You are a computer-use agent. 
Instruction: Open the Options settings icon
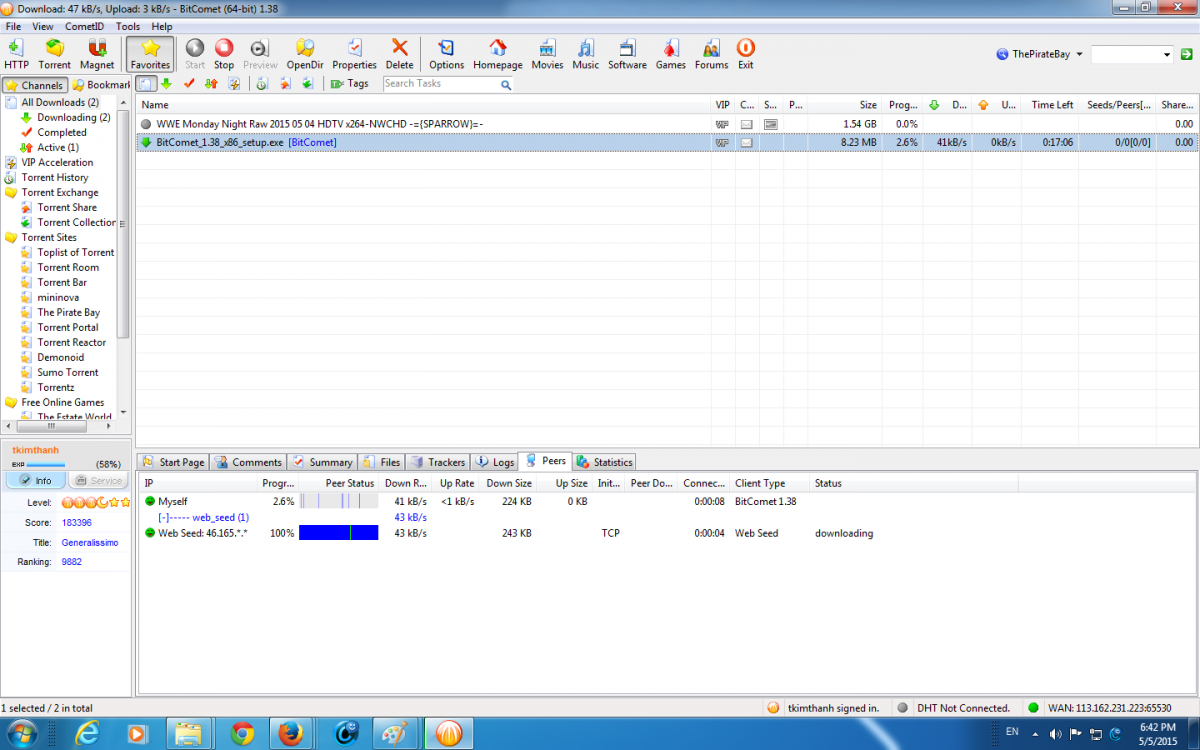click(446, 49)
